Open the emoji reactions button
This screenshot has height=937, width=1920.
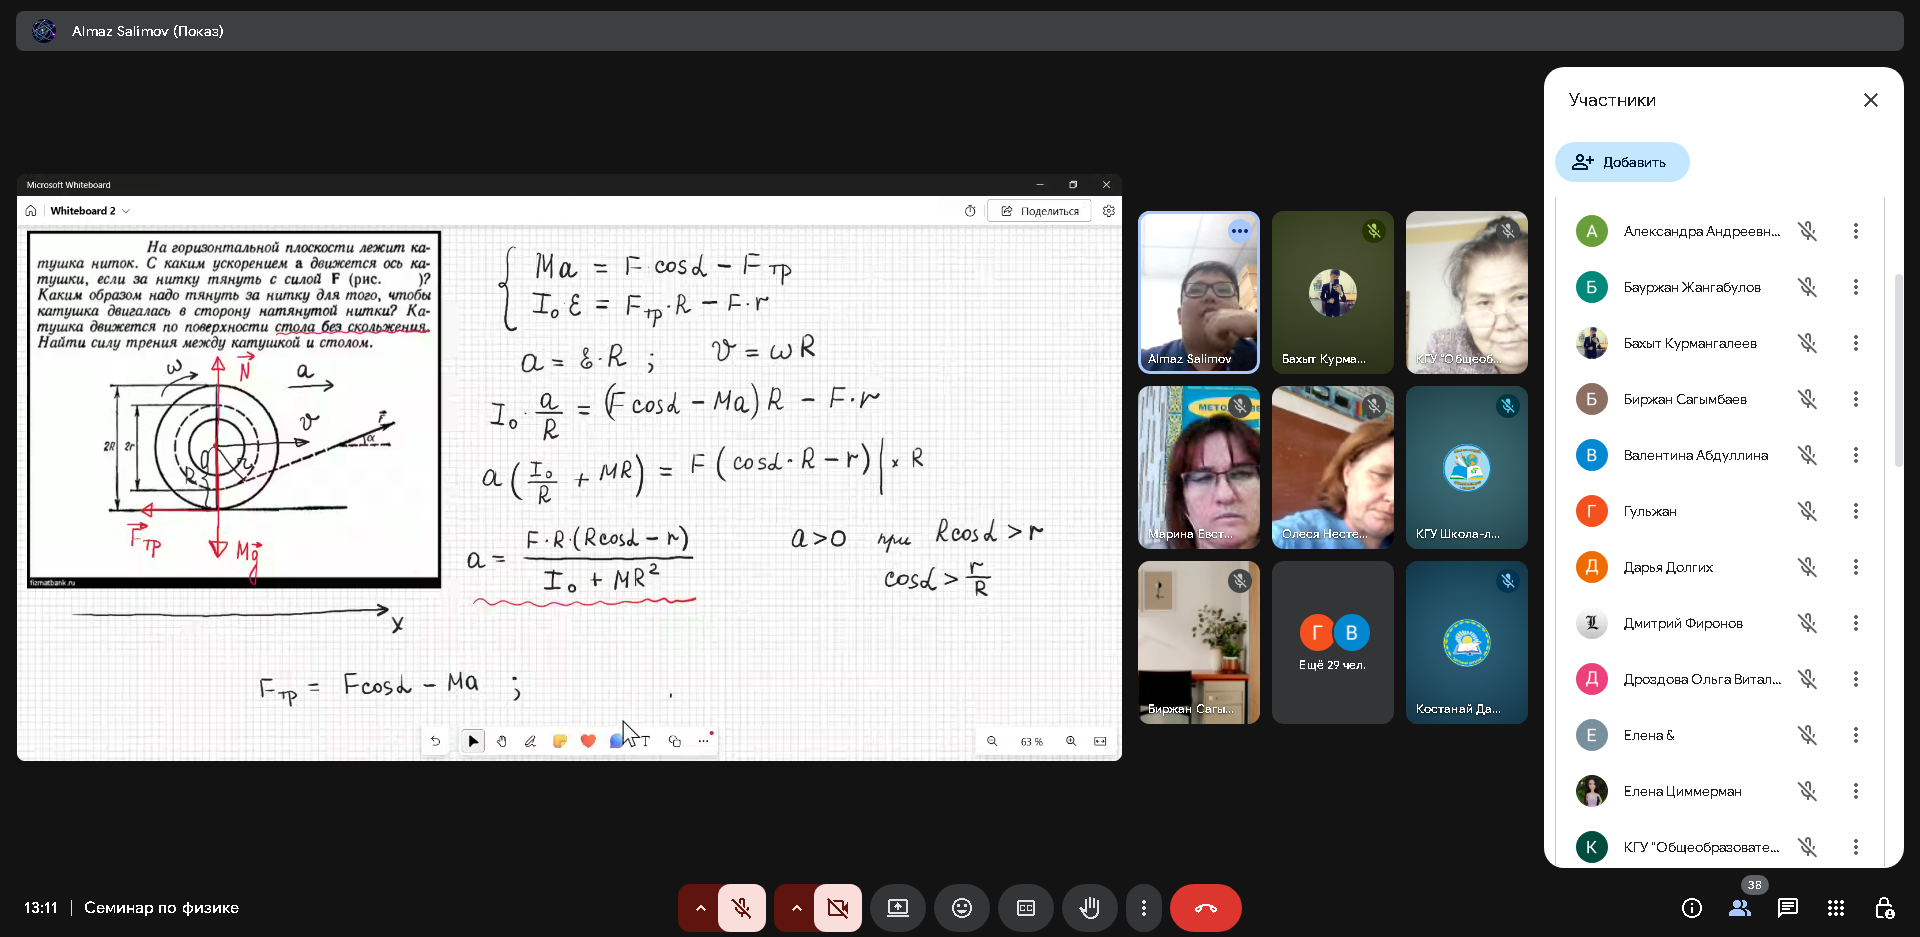click(961, 908)
